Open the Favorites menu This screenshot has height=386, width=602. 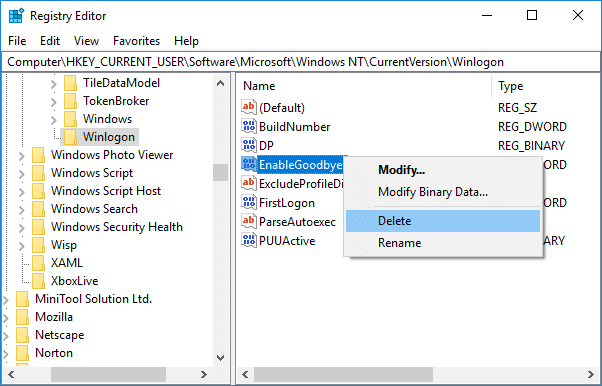136,41
